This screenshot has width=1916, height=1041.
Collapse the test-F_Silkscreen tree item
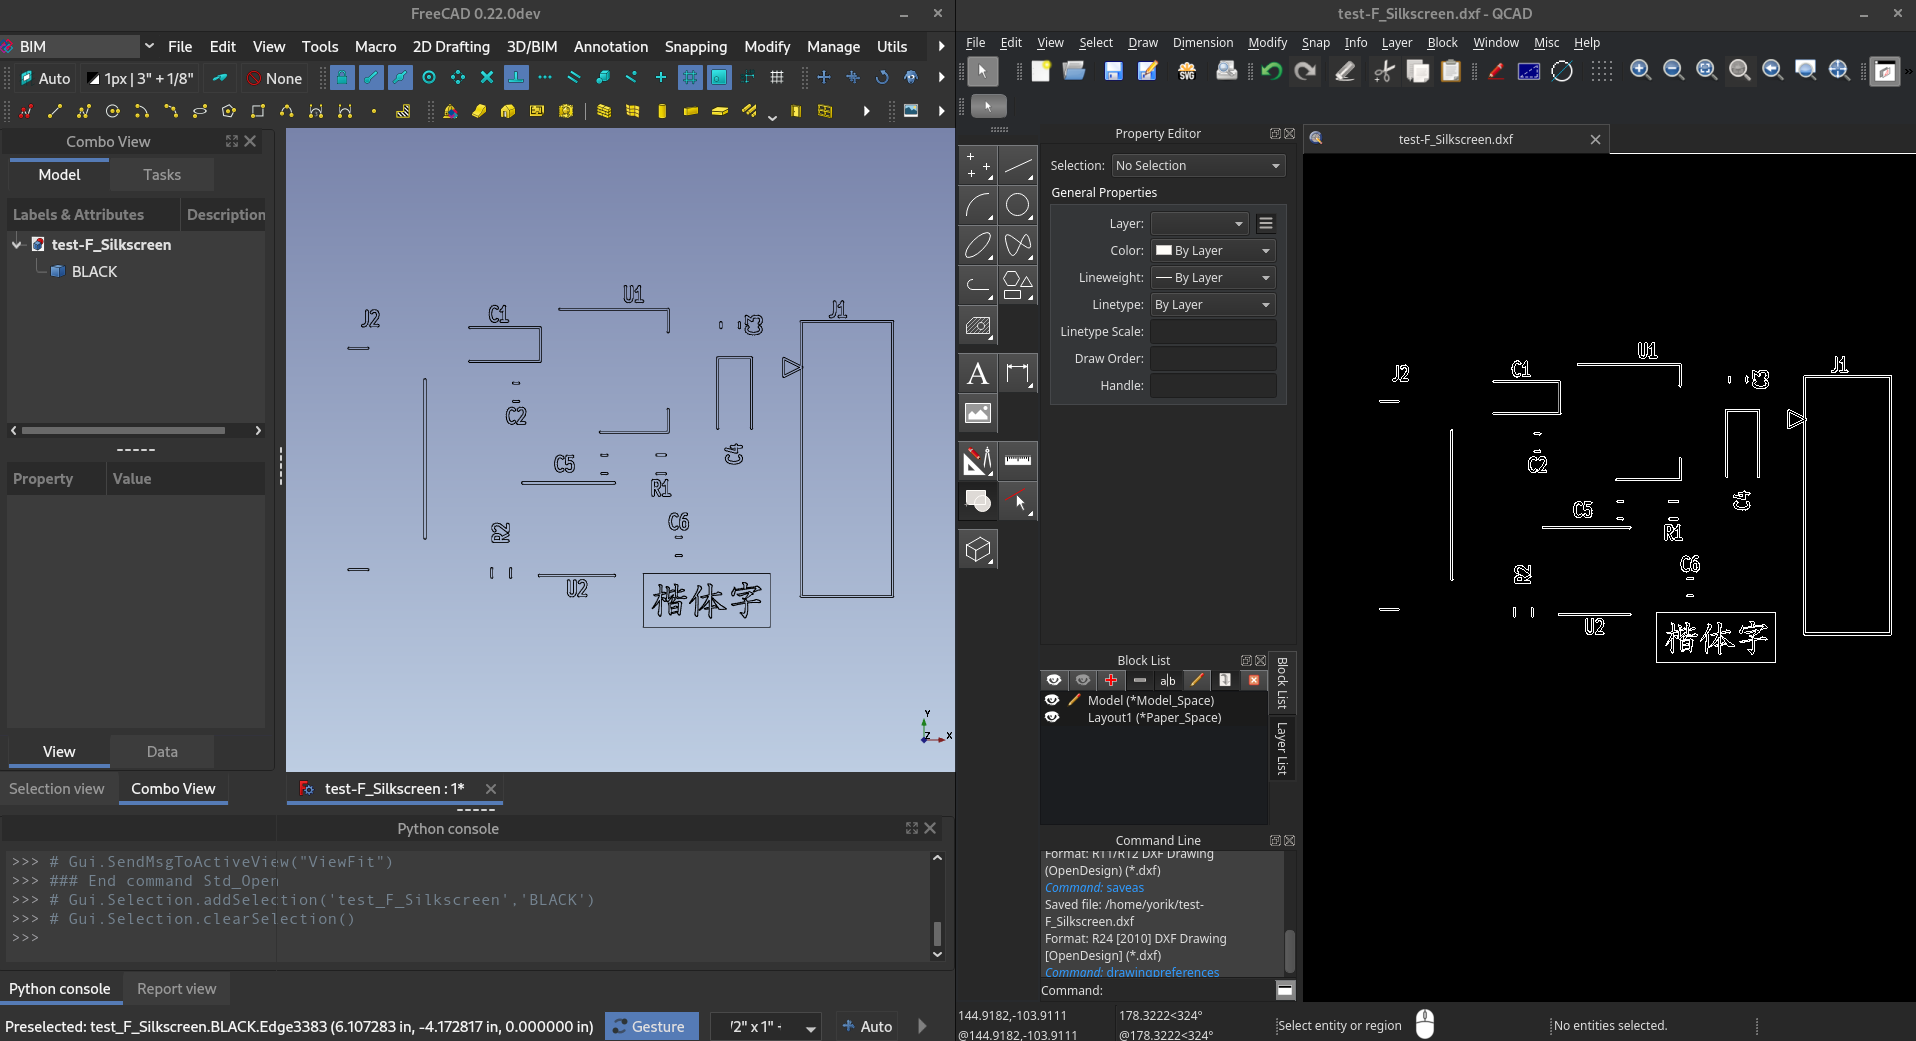(x=16, y=244)
